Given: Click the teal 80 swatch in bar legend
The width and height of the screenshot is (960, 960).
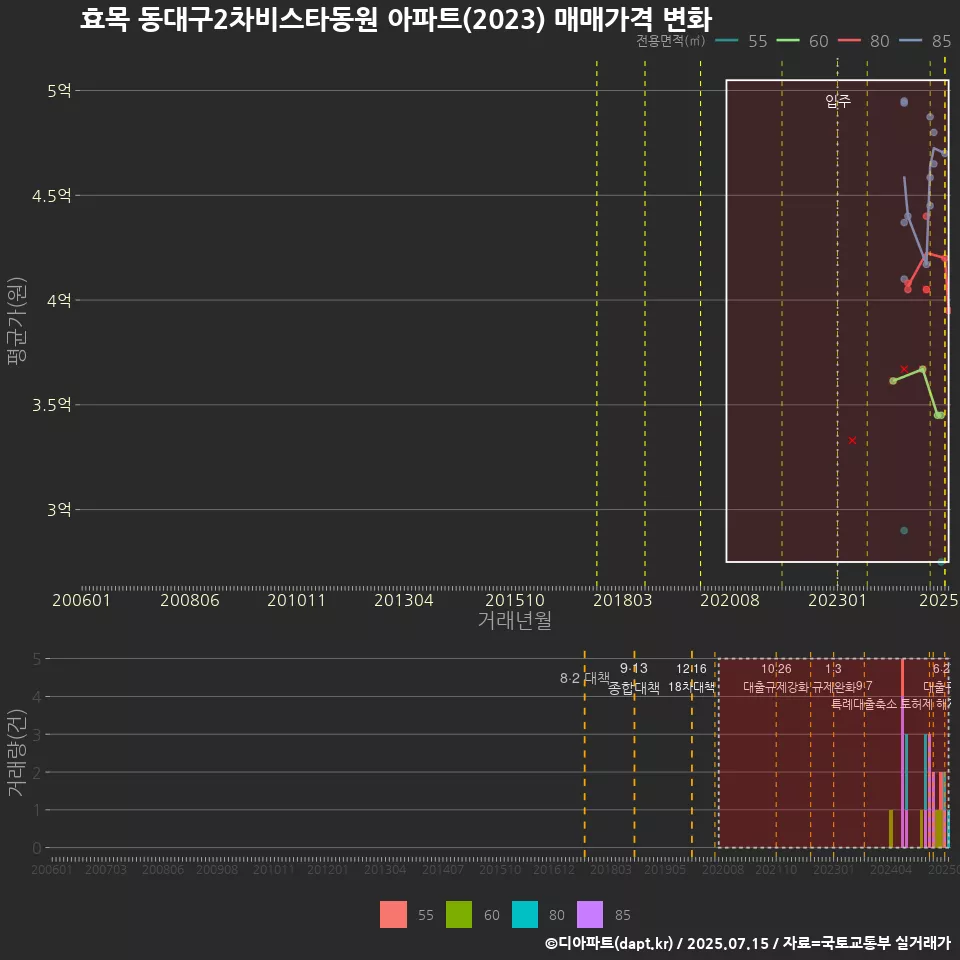Looking at the screenshot, I should [525, 915].
